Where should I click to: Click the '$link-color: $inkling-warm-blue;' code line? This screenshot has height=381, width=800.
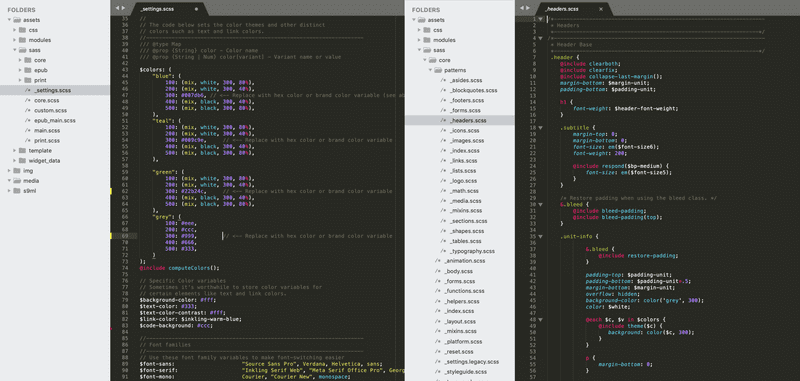click(191, 319)
